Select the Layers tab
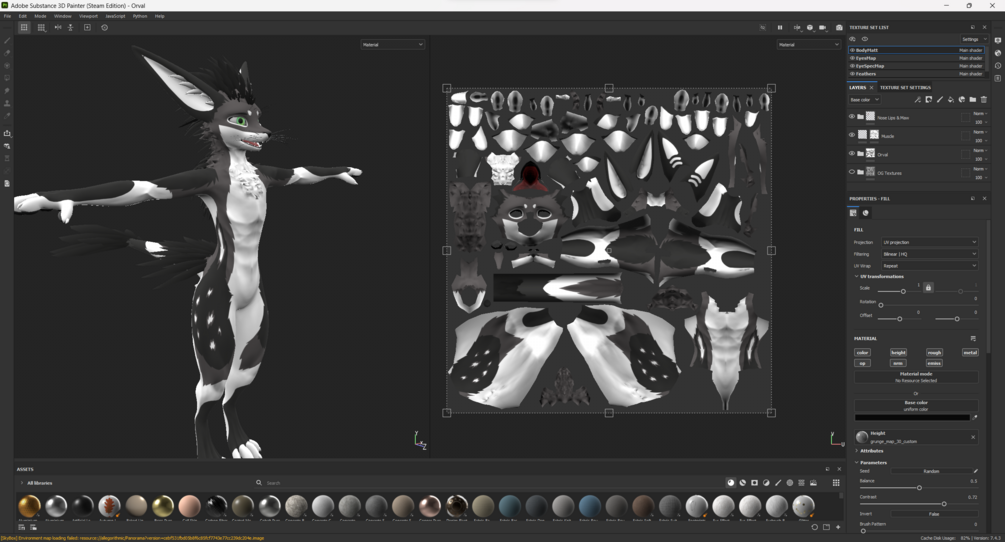1005x542 pixels. (x=858, y=87)
